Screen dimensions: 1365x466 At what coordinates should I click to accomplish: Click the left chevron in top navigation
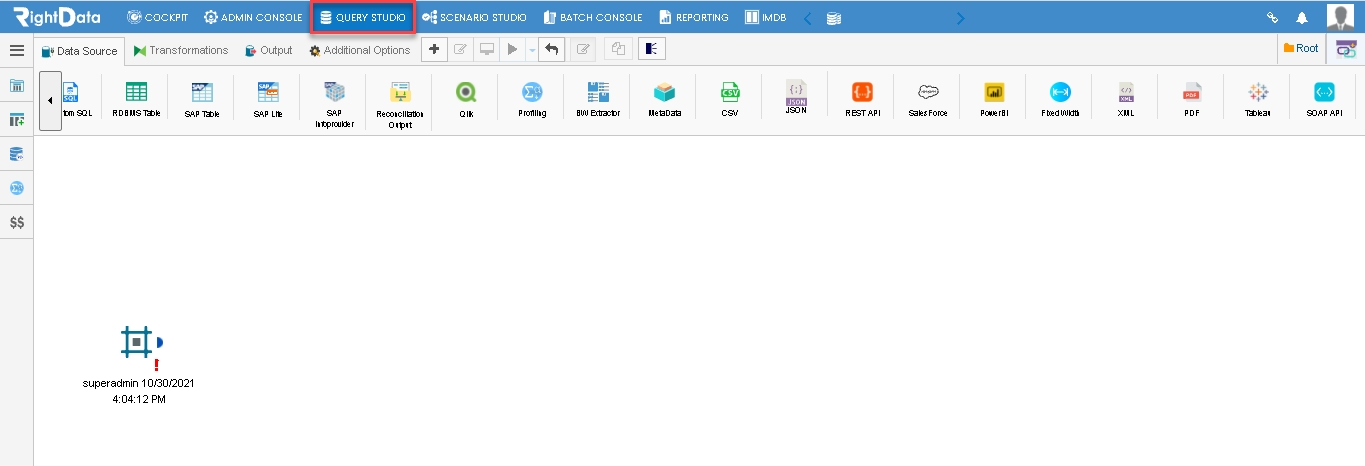pyautogui.click(x=808, y=17)
